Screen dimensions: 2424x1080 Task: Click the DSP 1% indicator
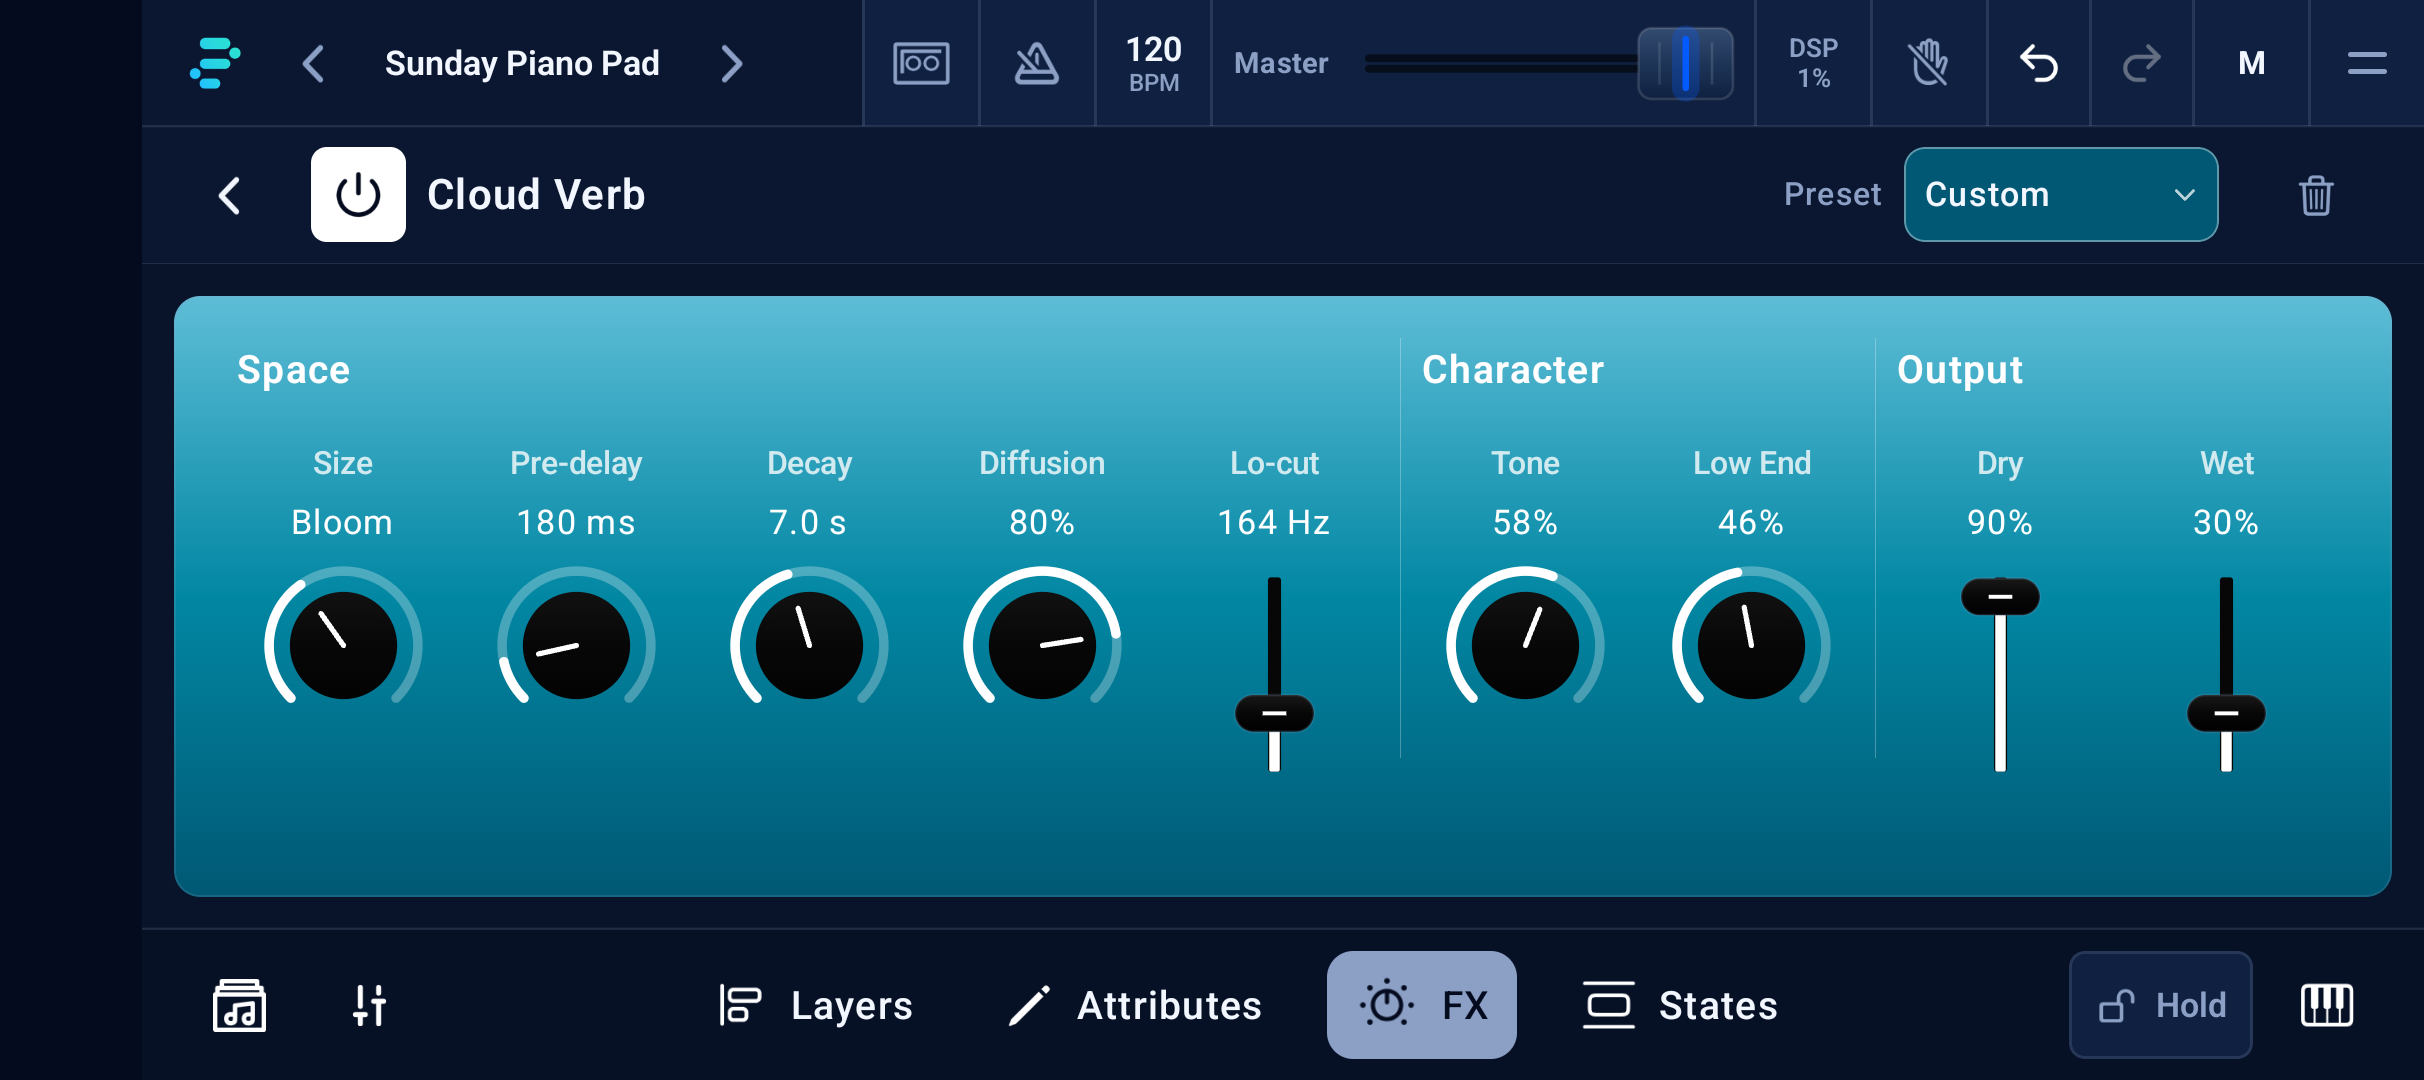point(1813,63)
